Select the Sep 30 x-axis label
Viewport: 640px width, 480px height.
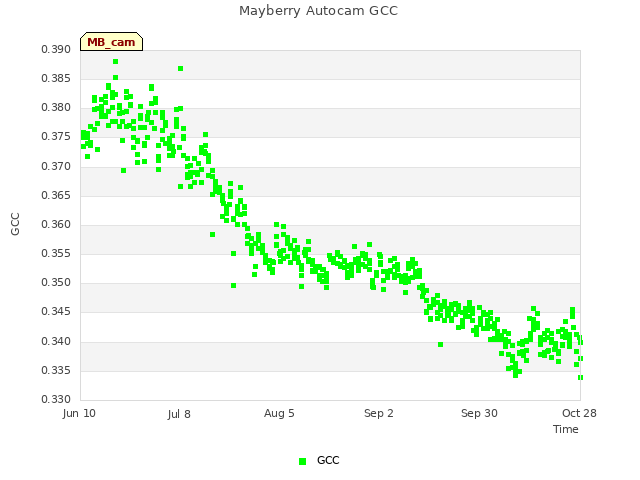pos(479,413)
